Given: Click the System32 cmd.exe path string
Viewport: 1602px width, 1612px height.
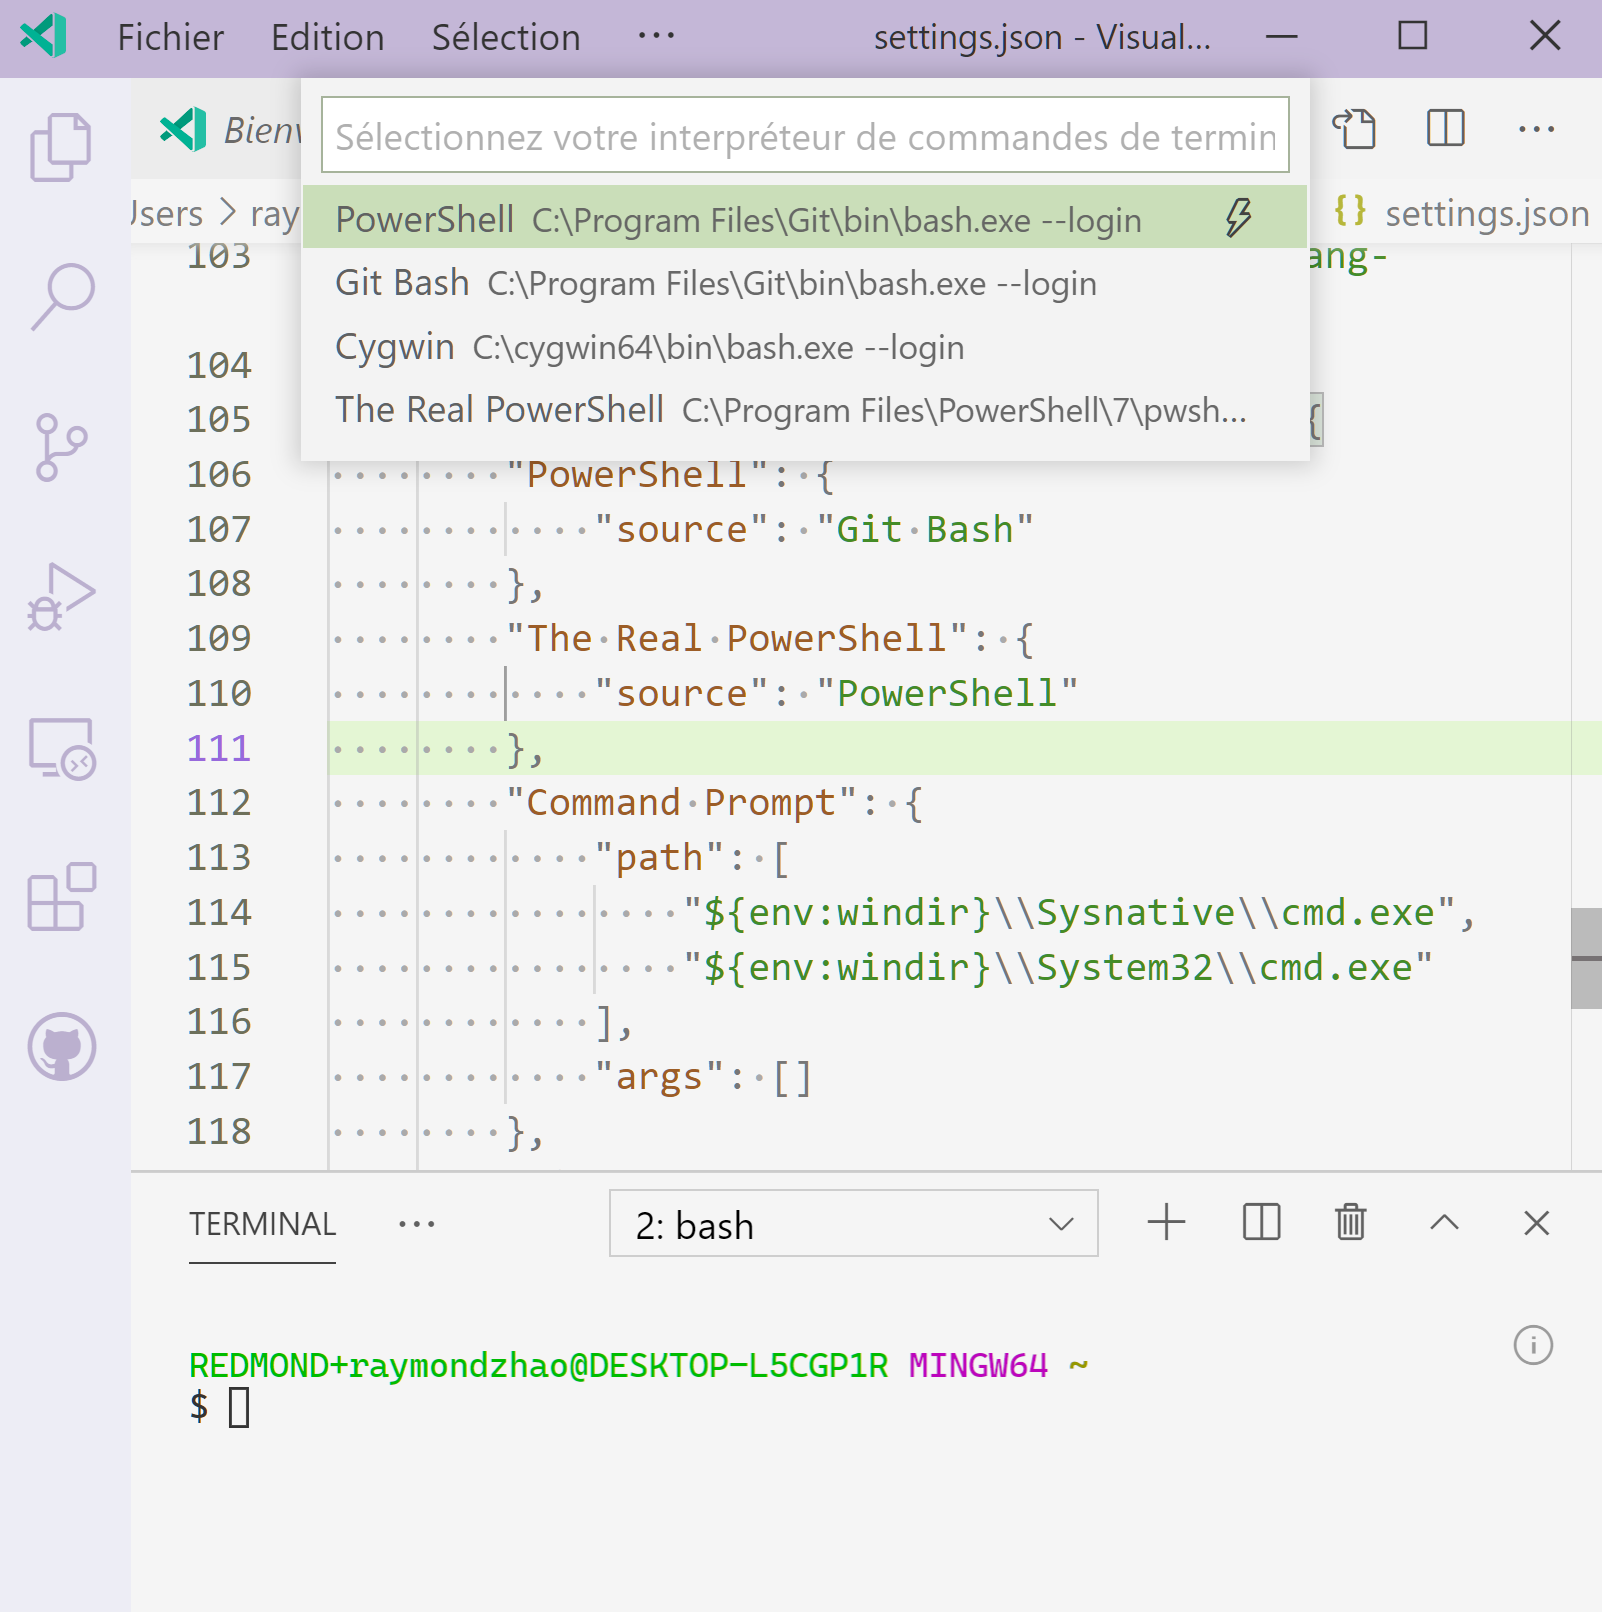Looking at the screenshot, I should pyautogui.click(x=1058, y=967).
